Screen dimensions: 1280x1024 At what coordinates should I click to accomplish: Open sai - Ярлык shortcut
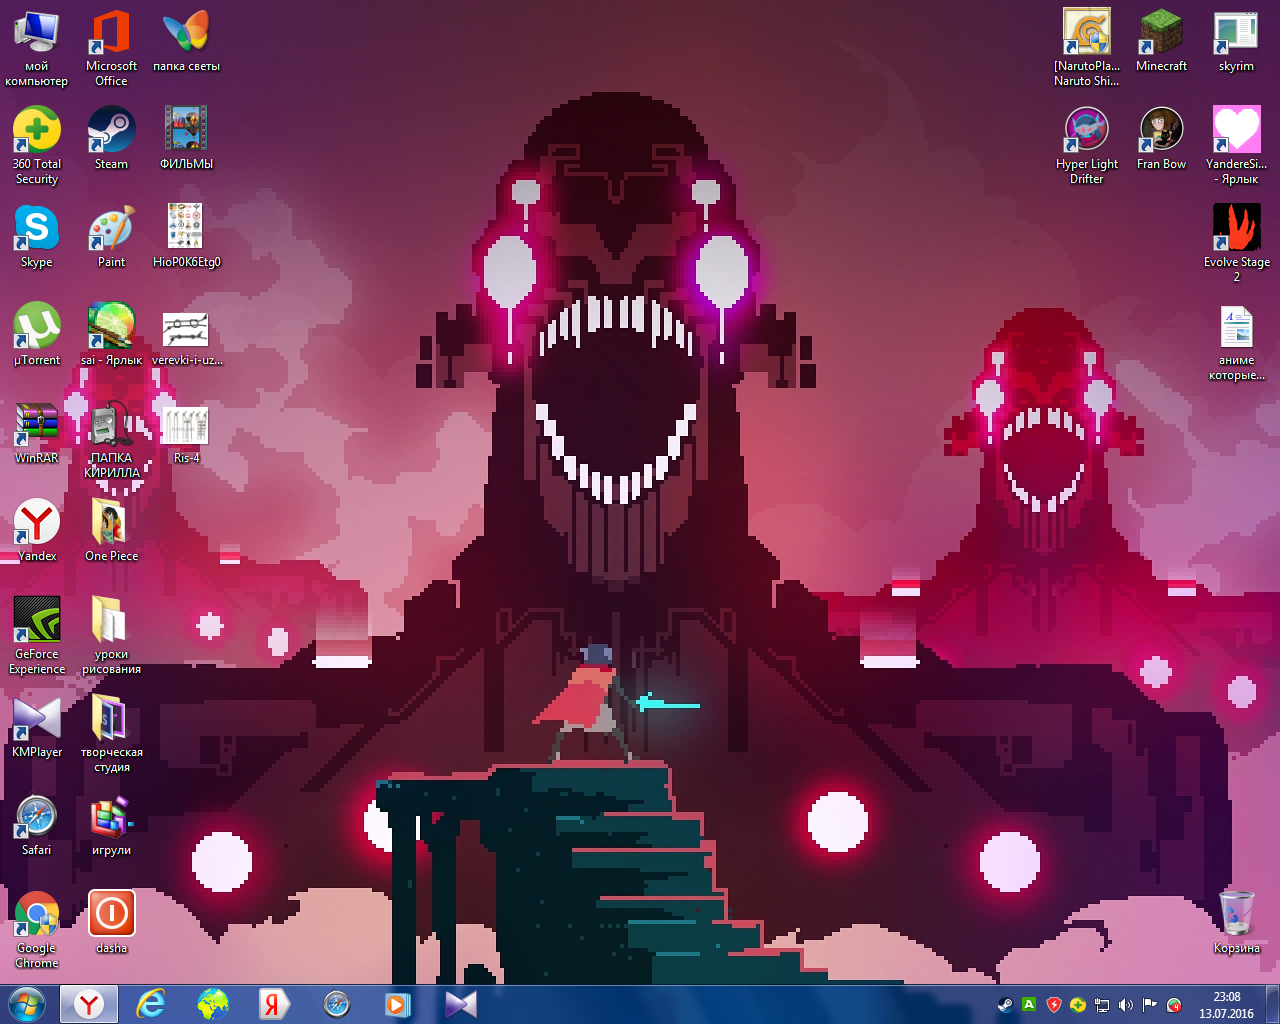tap(111, 335)
